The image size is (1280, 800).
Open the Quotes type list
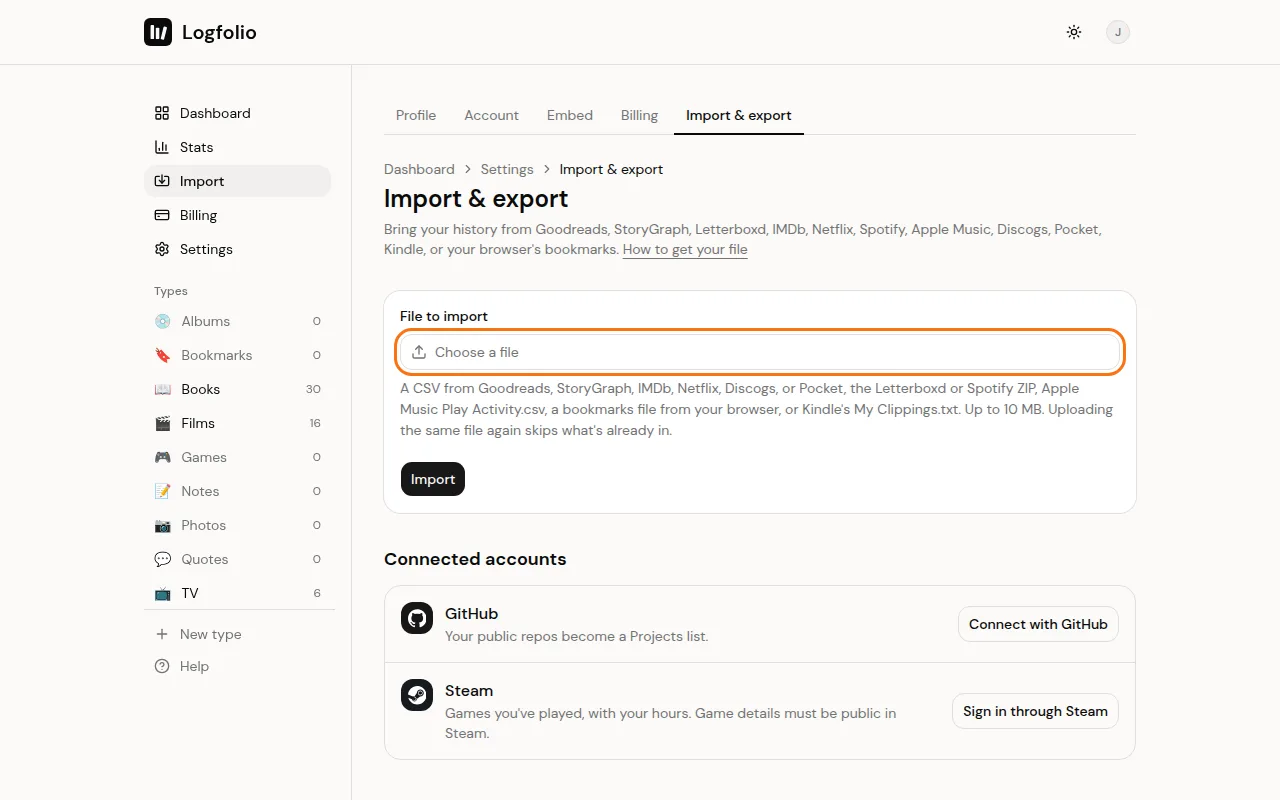(237, 559)
